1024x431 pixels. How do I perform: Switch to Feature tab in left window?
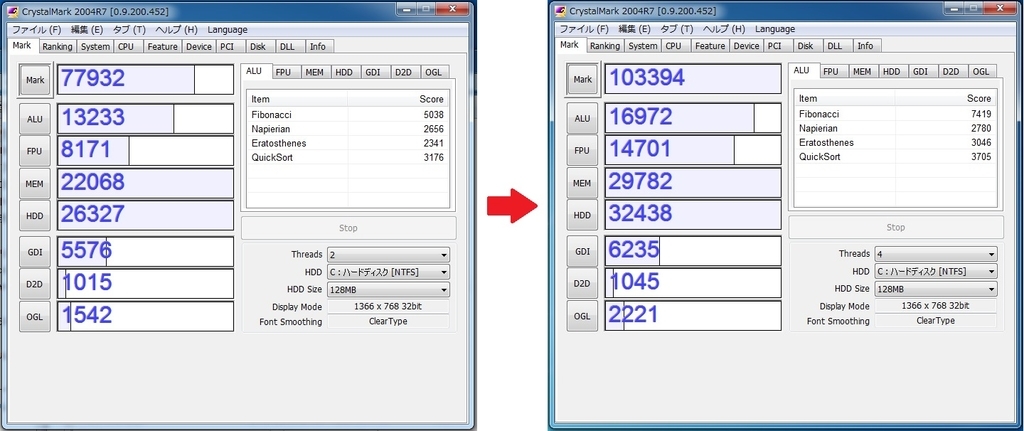[x=162, y=47]
